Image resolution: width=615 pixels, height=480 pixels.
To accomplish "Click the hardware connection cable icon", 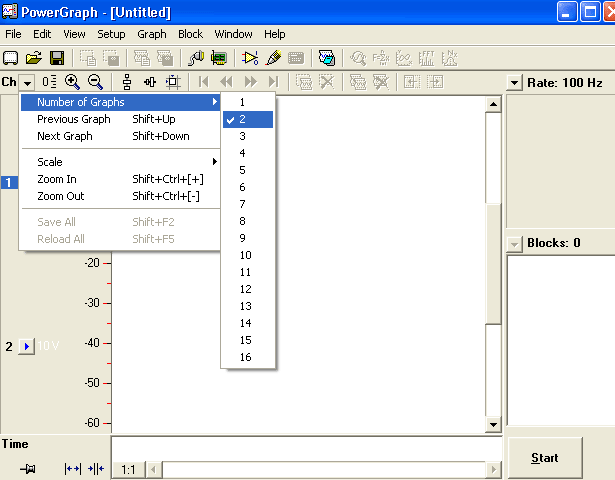I will click(x=195, y=58).
